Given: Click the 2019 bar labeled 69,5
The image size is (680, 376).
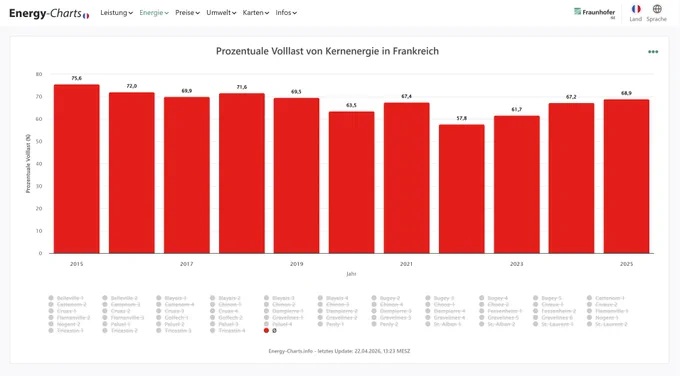Looking at the screenshot, I should [x=296, y=176].
